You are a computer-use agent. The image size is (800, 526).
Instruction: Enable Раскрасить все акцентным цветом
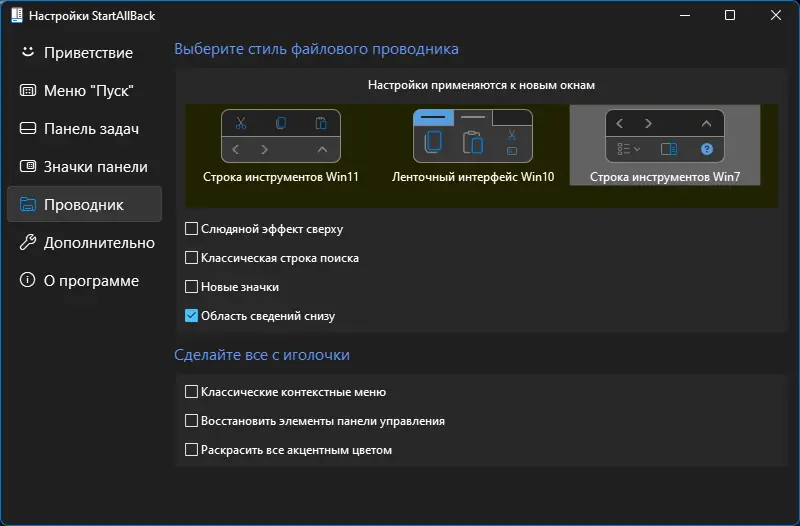[x=191, y=450]
